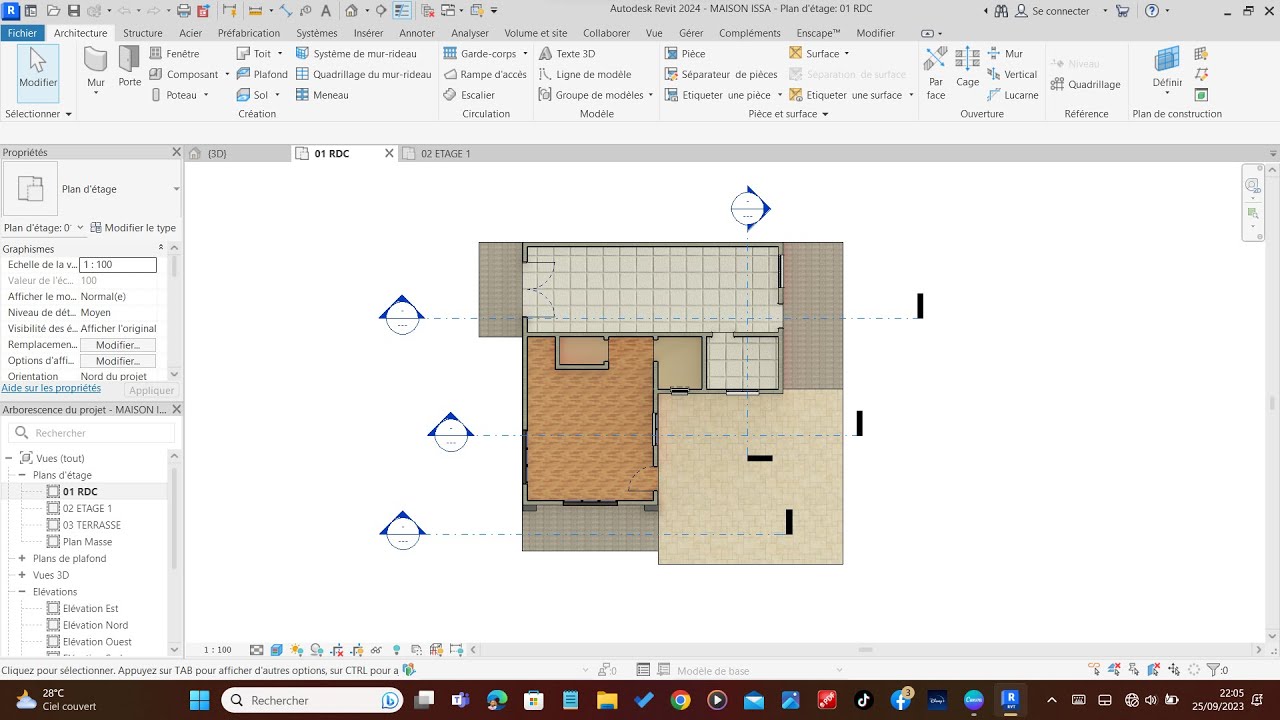Click Modifier le type button

tap(133, 228)
